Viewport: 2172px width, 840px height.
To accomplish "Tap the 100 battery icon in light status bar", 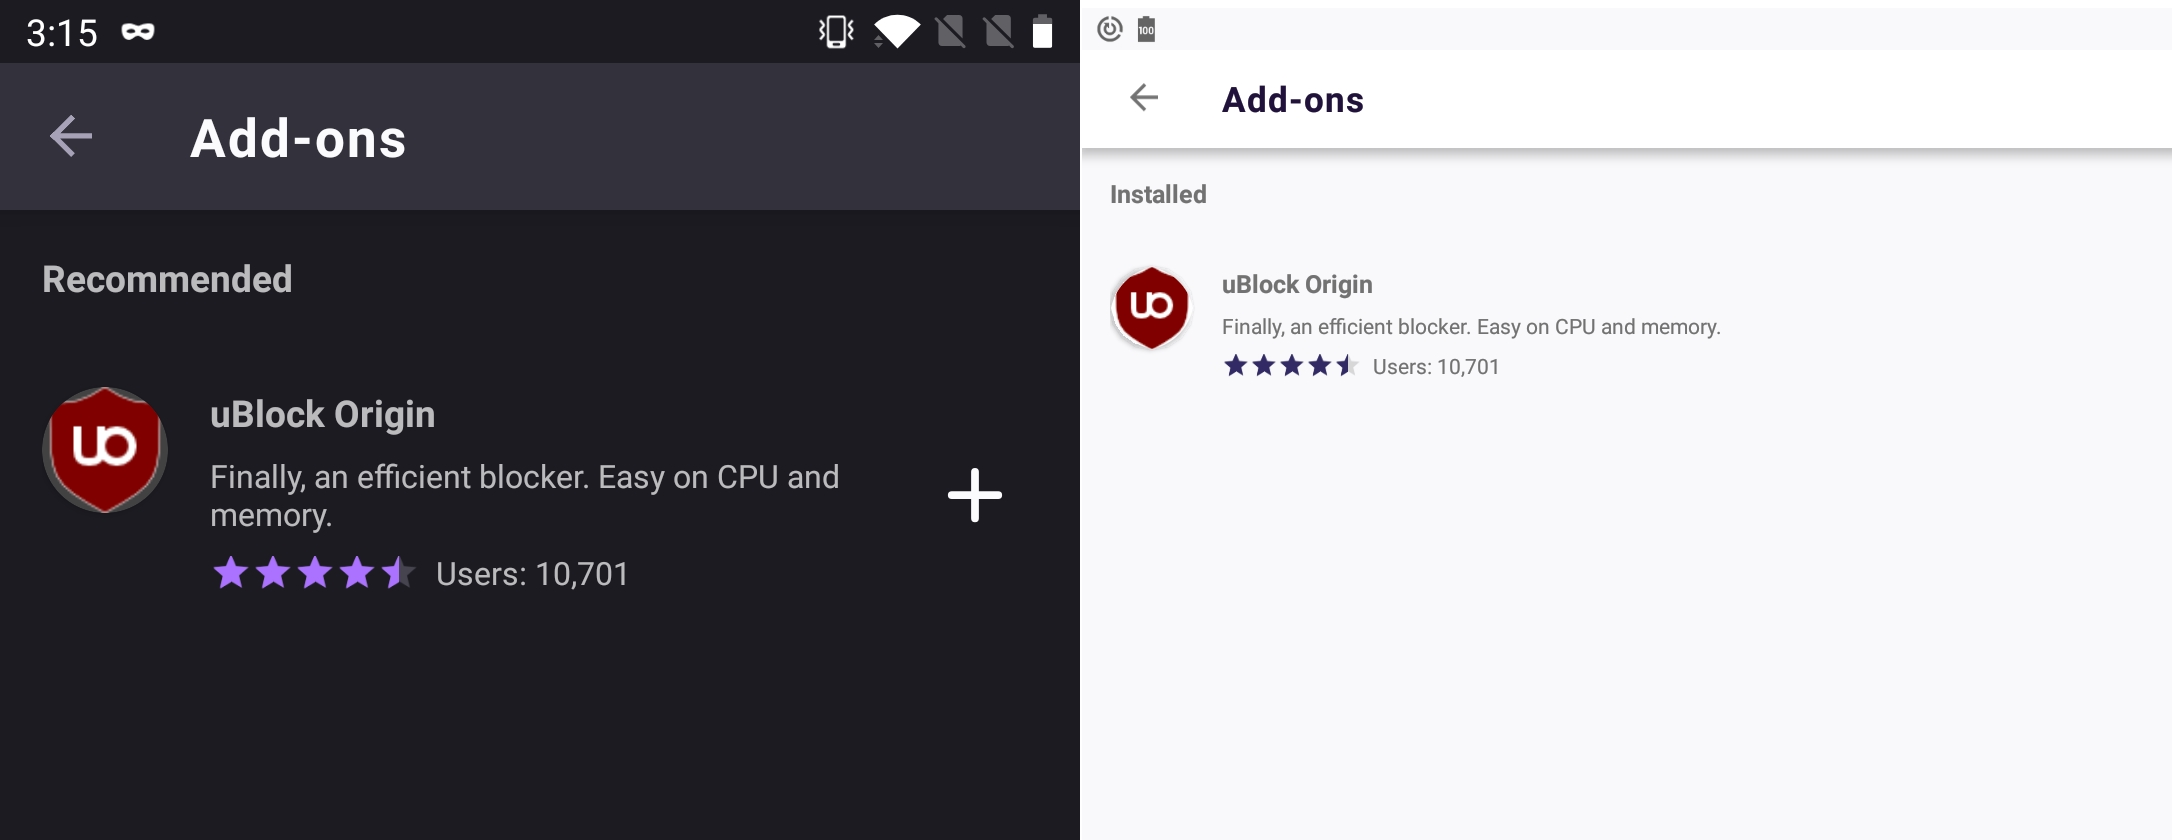I will coord(1146,29).
